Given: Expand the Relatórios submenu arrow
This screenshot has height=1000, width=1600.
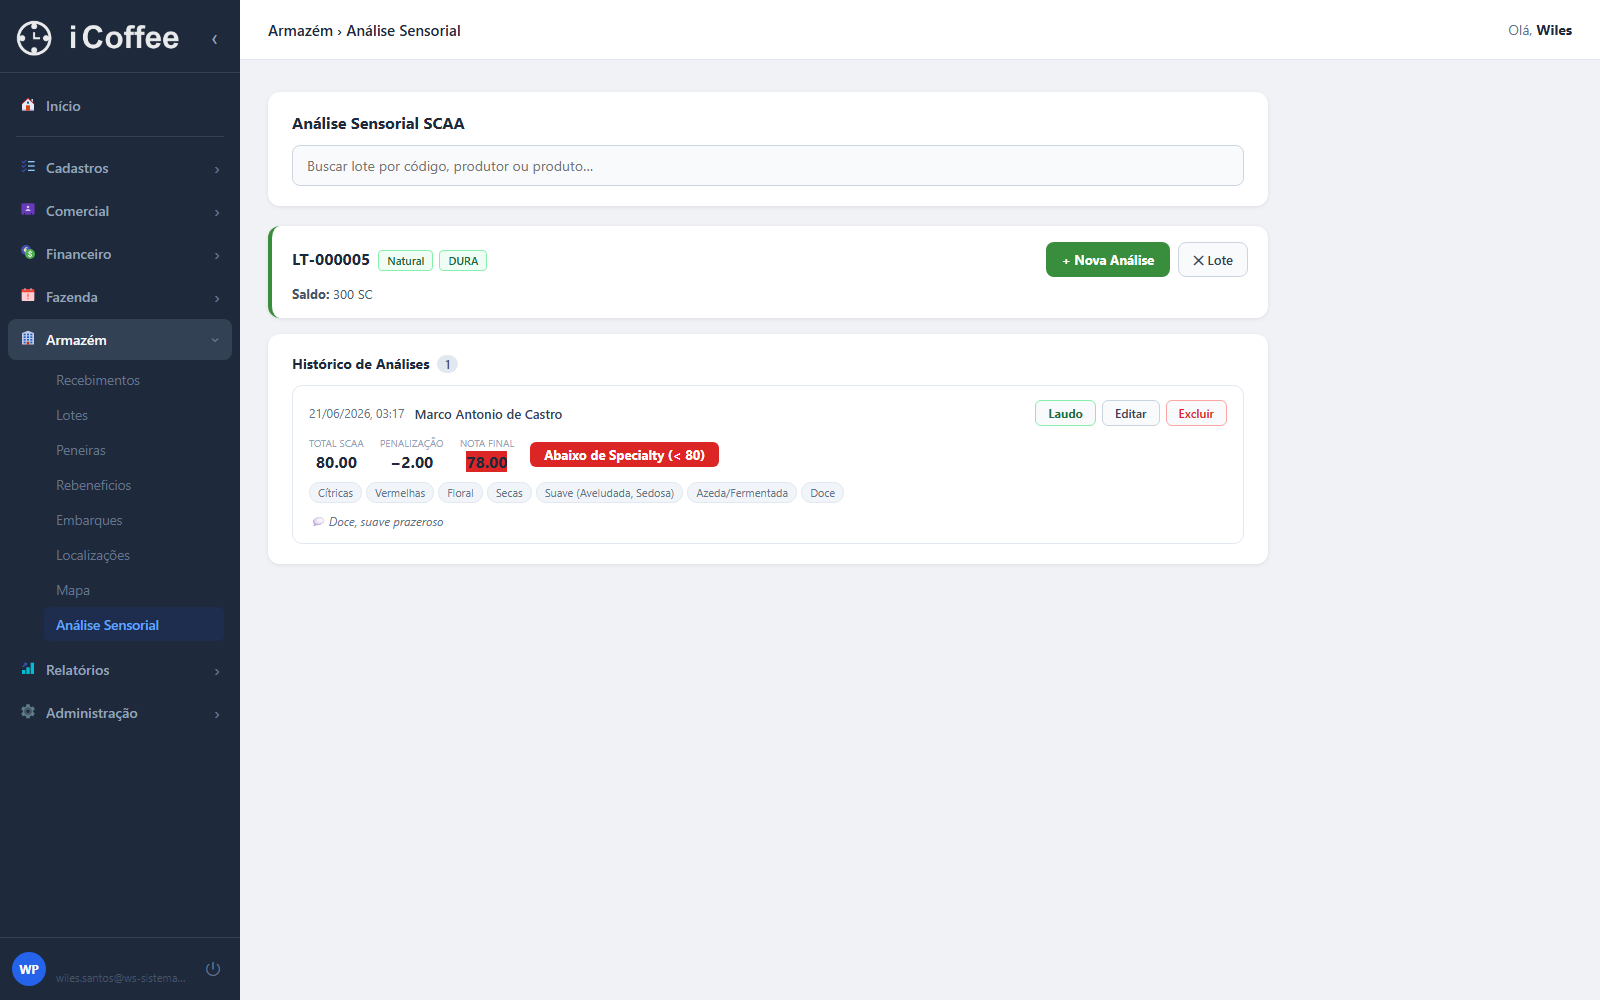Looking at the screenshot, I should [x=217, y=671].
